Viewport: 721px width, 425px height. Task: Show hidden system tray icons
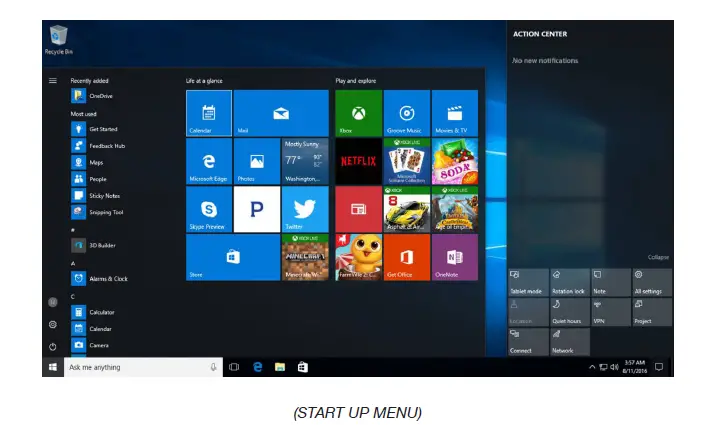[592, 367]
